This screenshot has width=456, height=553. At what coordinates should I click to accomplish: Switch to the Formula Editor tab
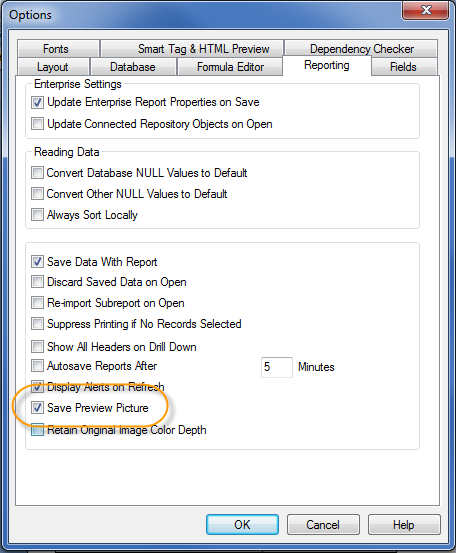coord(230,67)
